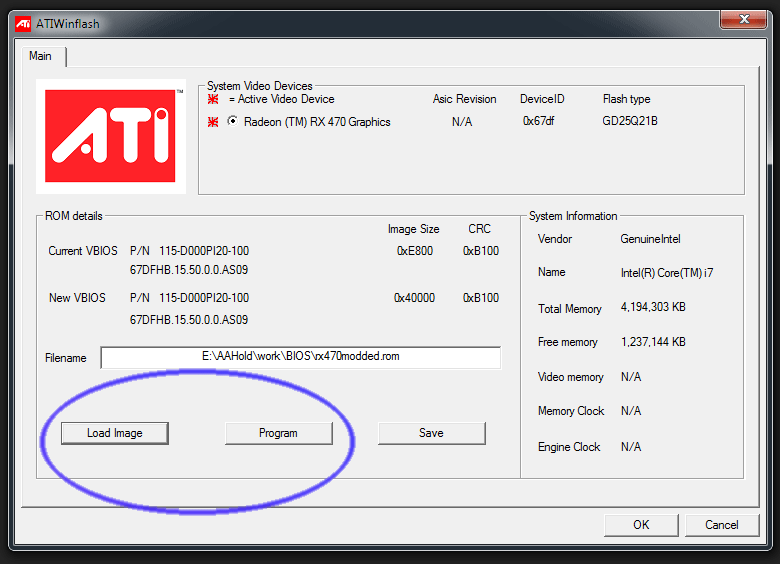Screen dimensions: 780x564
Task: Click the Name value "Intel(R) Core(TM) i7"
Action: [667, 273]
